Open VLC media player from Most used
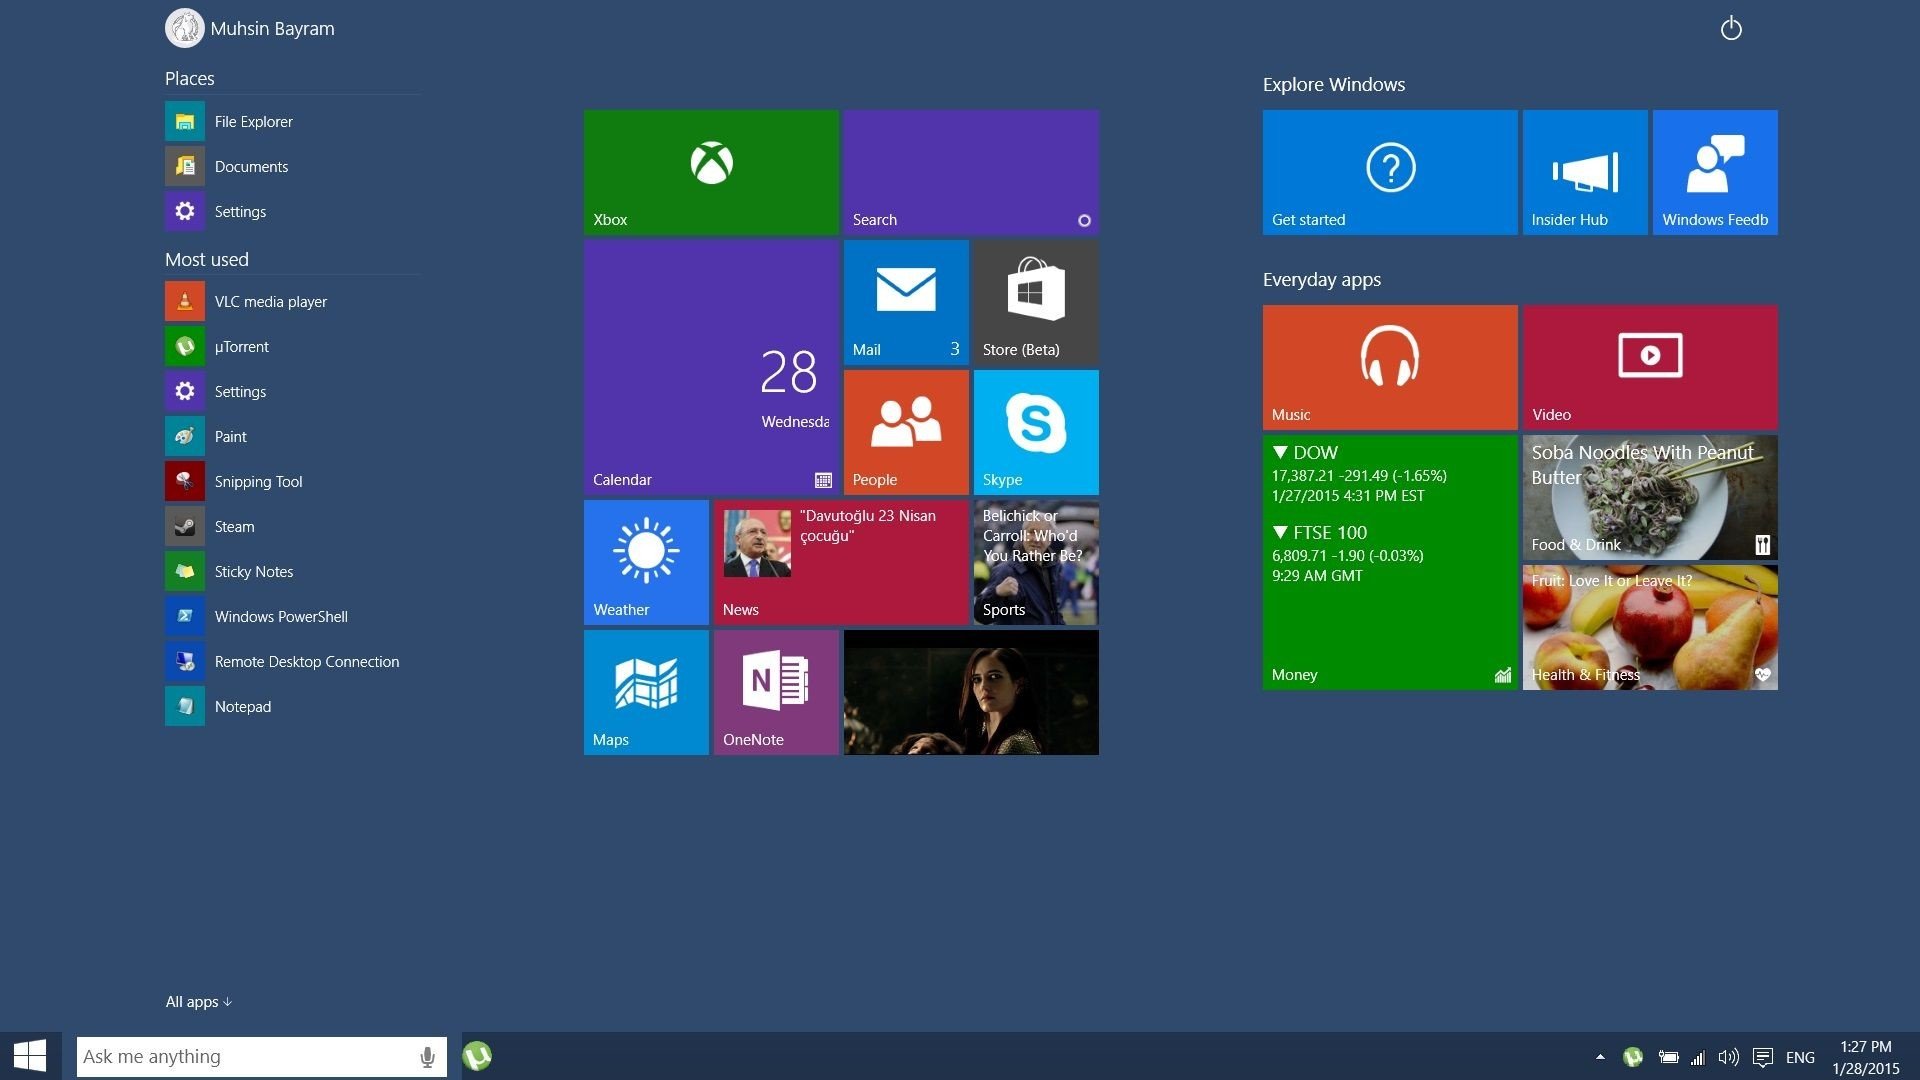 [x=270, y=301]
